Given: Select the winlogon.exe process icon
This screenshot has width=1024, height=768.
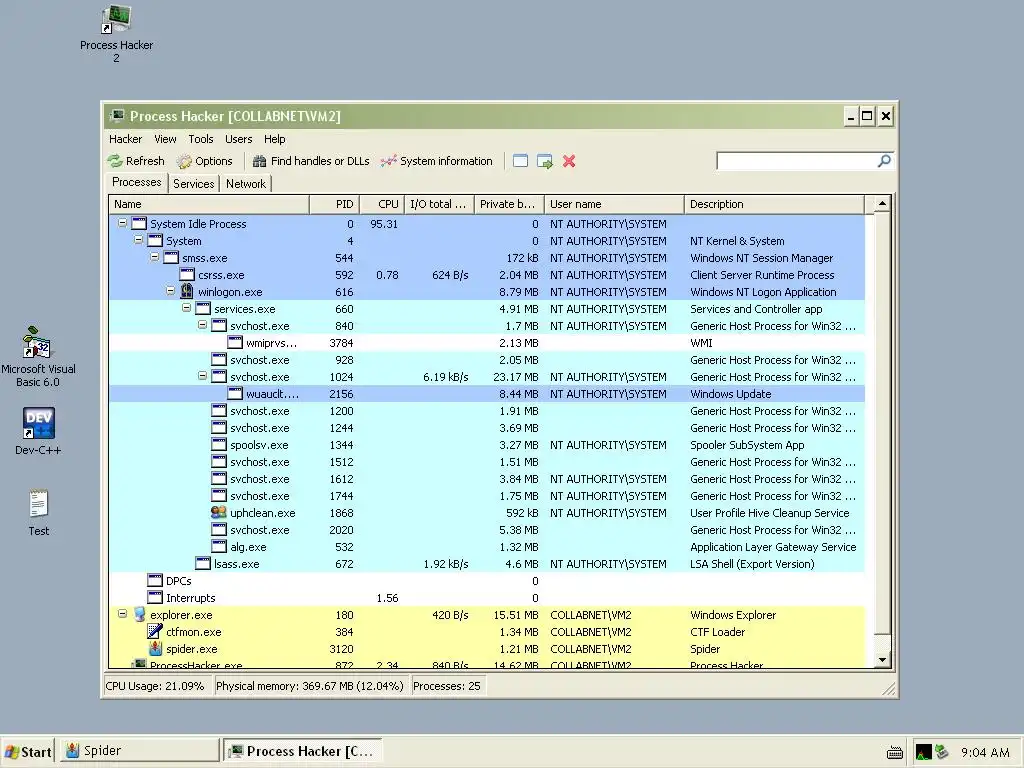Looking at the screenshot, I should click(x=187, y=291).
